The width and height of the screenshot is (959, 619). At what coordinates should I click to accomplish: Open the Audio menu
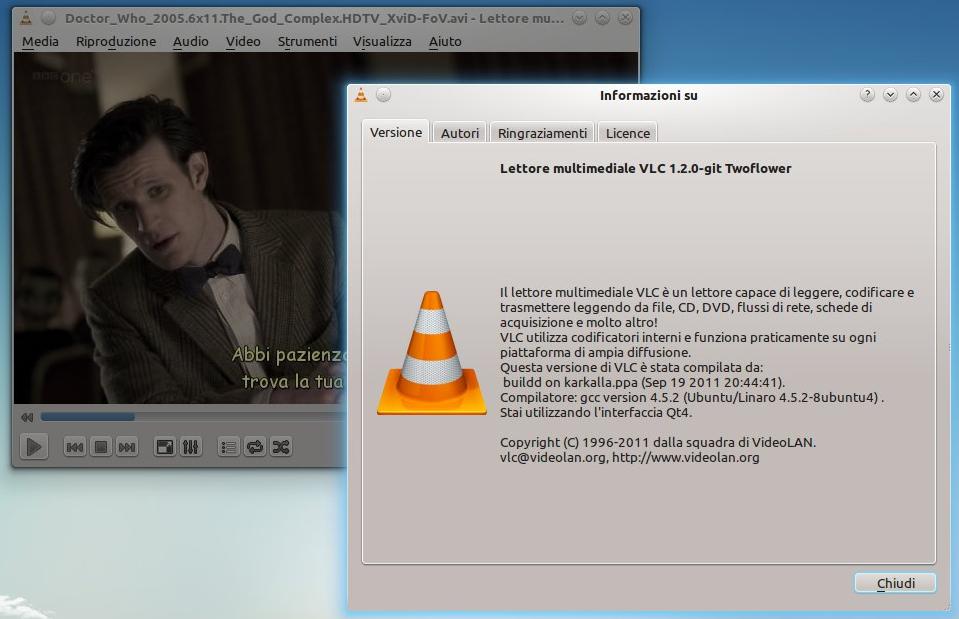coord(191,42)
